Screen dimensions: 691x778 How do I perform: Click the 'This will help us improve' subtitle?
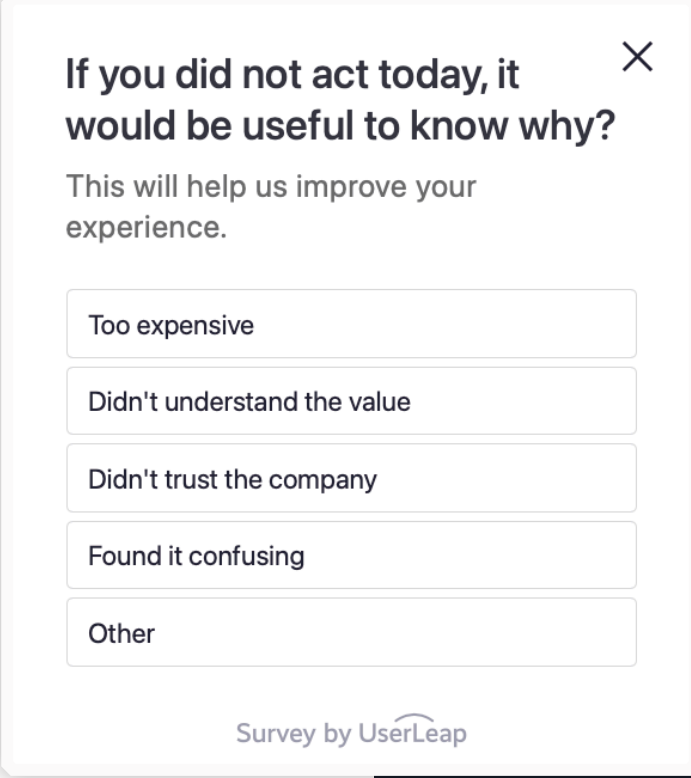pos(271,207)
